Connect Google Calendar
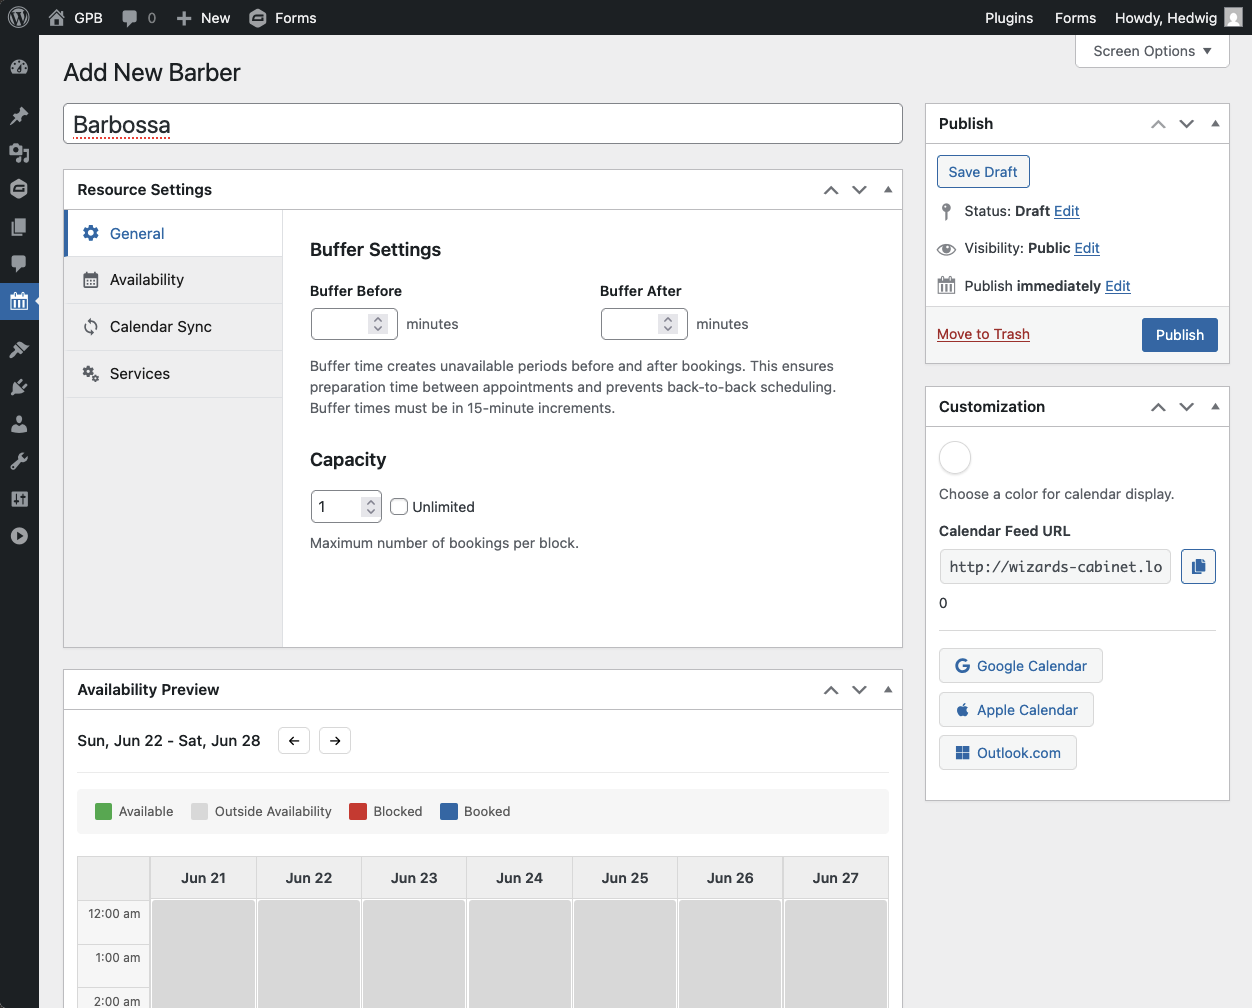 (x=1021, y=666)
